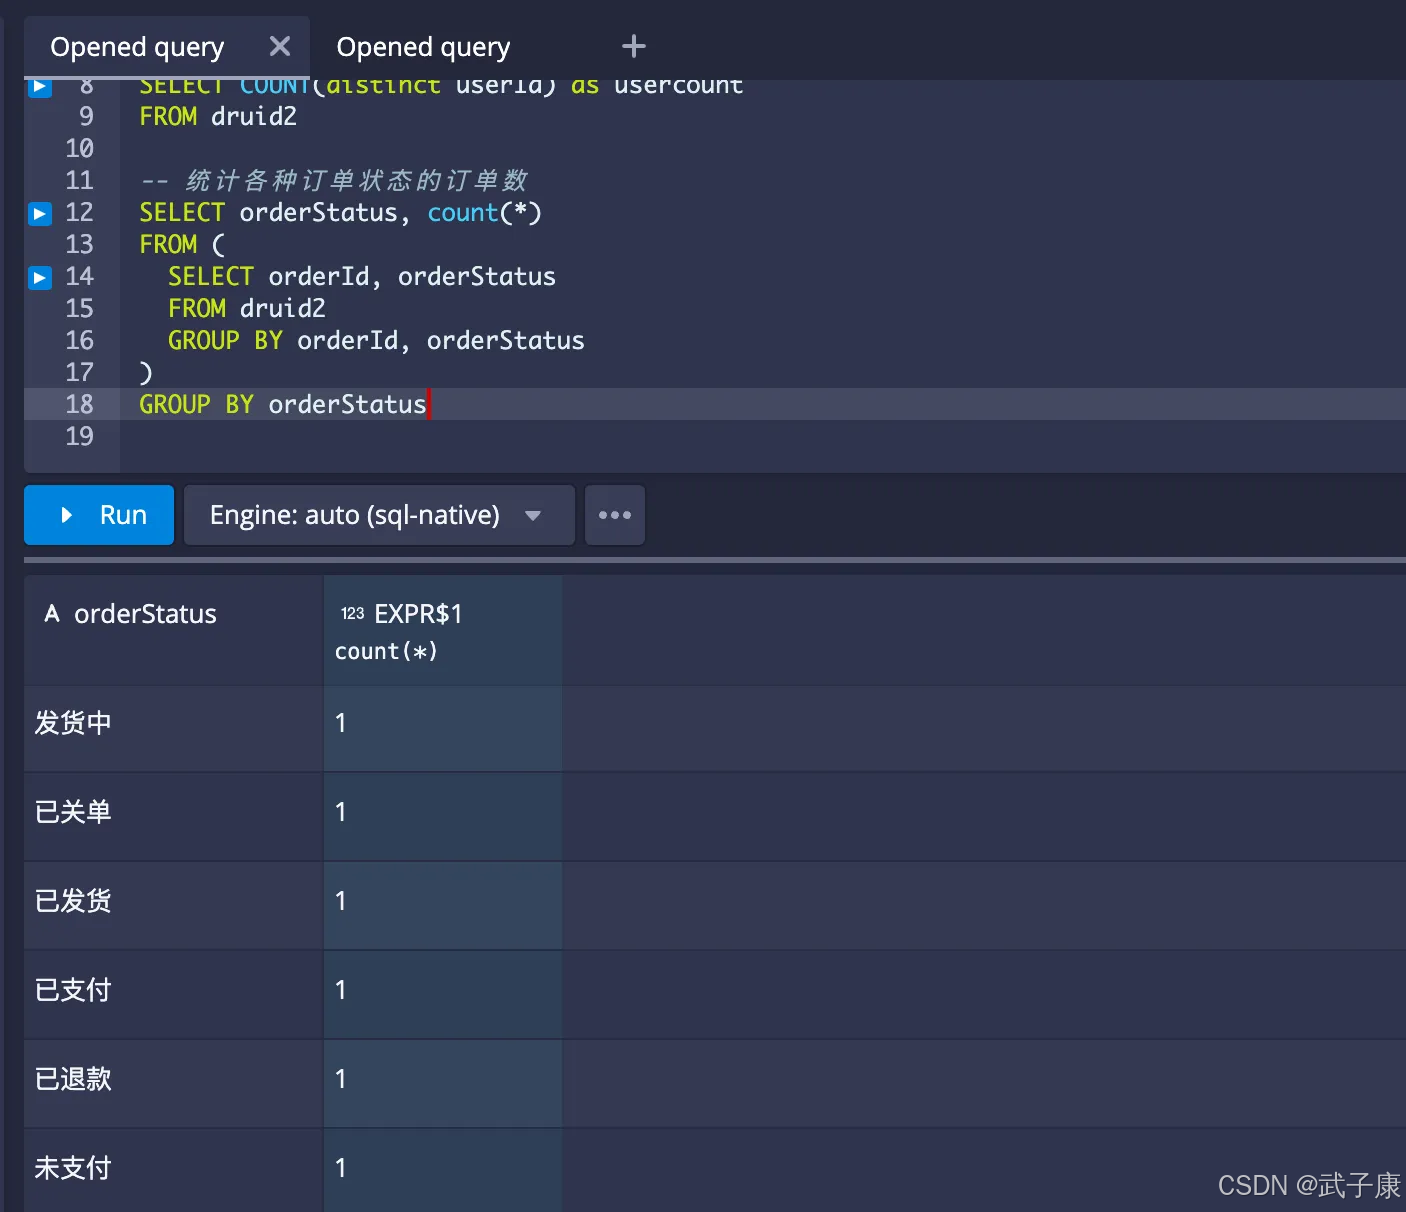
Task: Place cursor at end of line 18
Action: click(x=428, y=405)
